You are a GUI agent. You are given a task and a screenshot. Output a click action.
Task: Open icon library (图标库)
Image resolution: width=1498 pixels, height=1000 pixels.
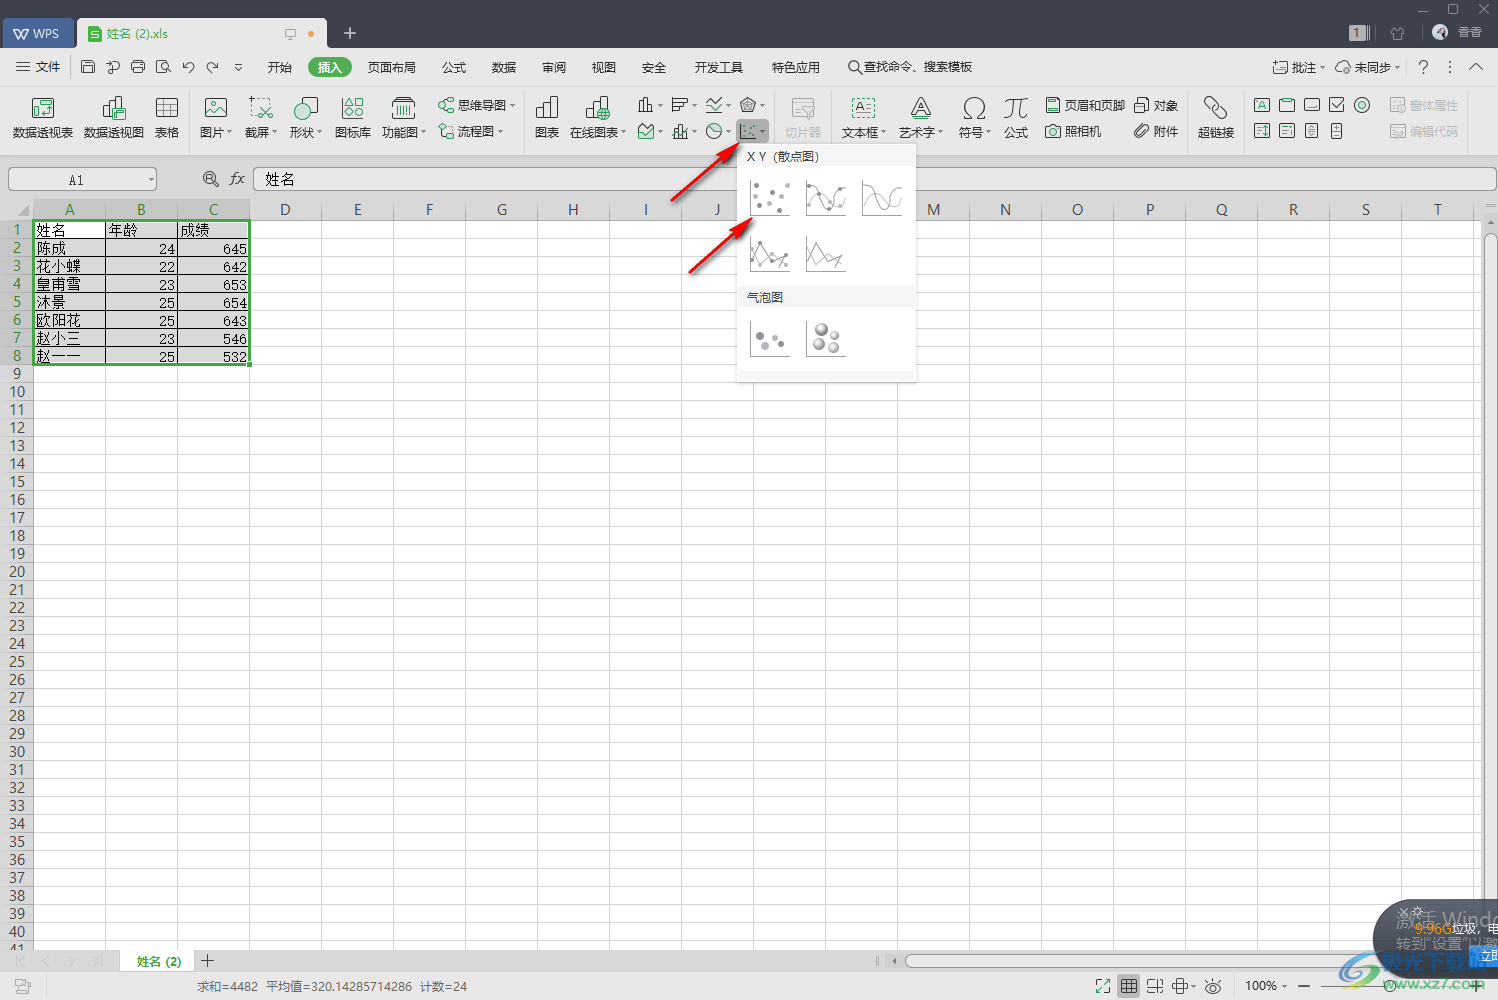pyautogui.click(x=353, y=118)
